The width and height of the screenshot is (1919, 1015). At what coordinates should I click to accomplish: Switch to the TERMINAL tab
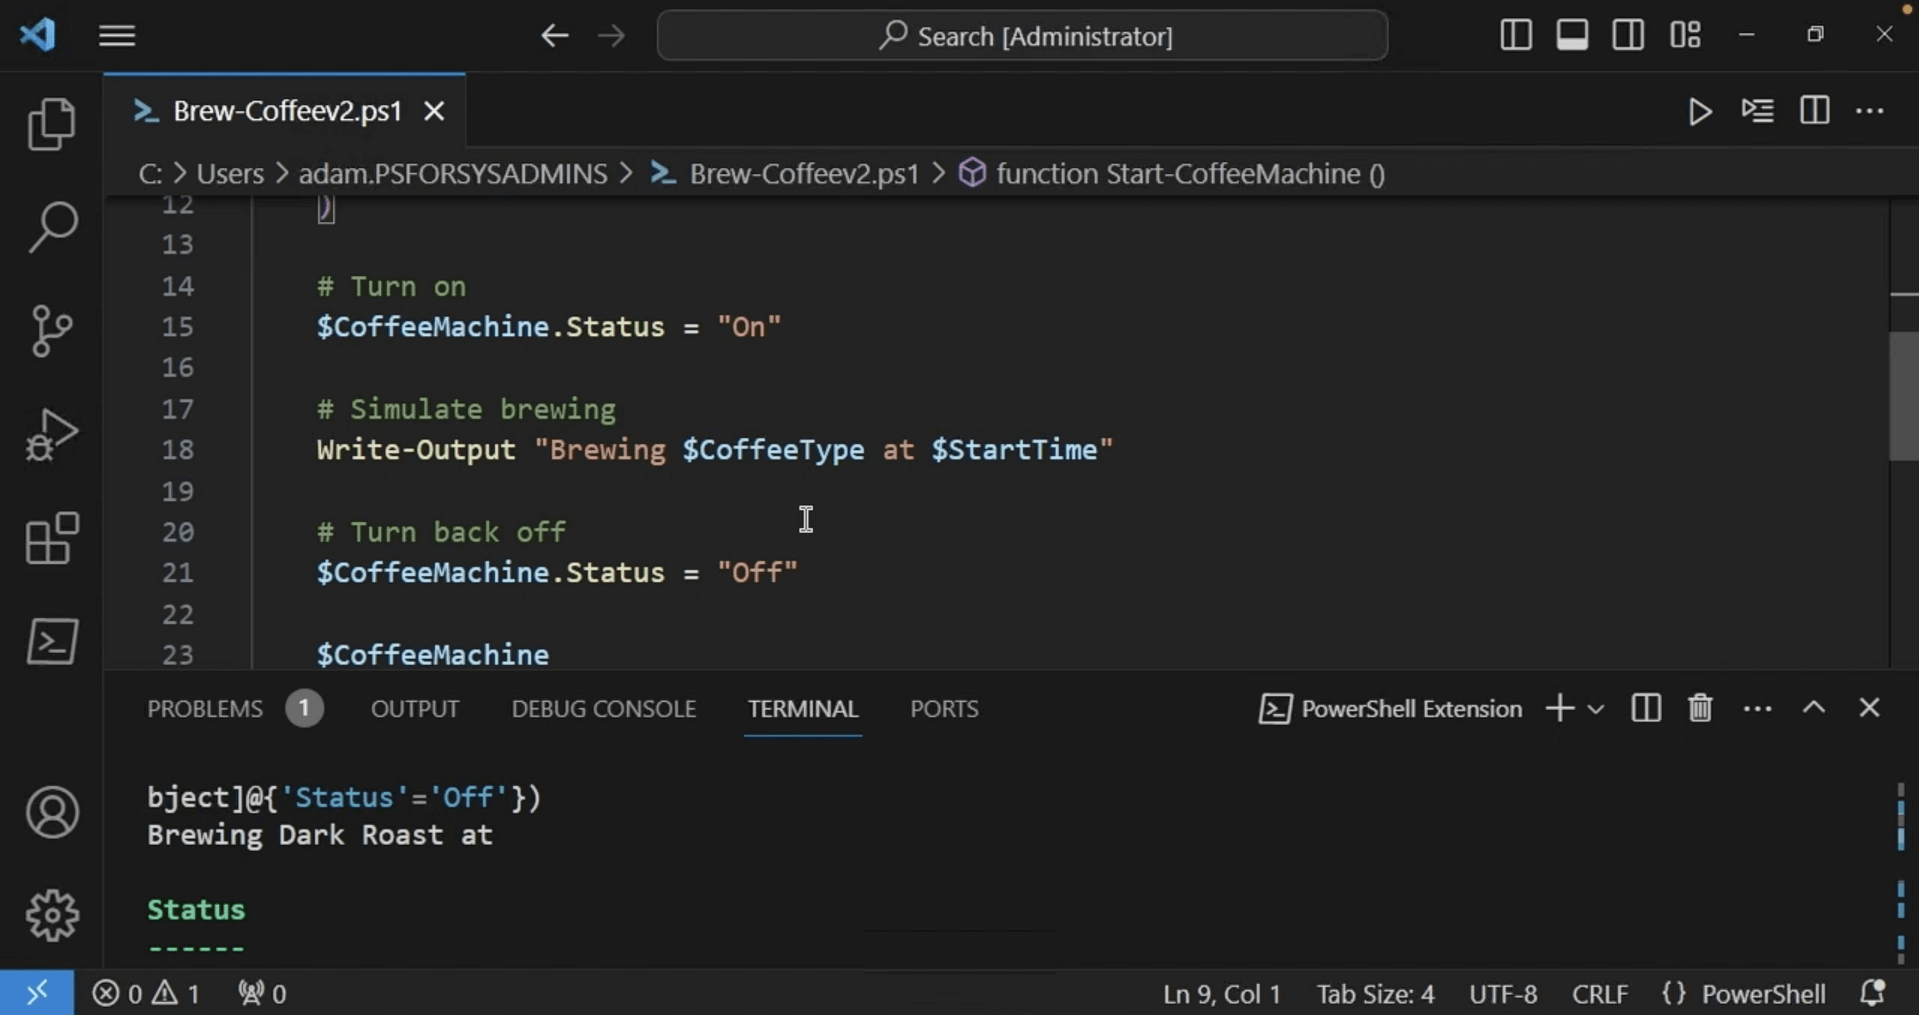point(803,709)
